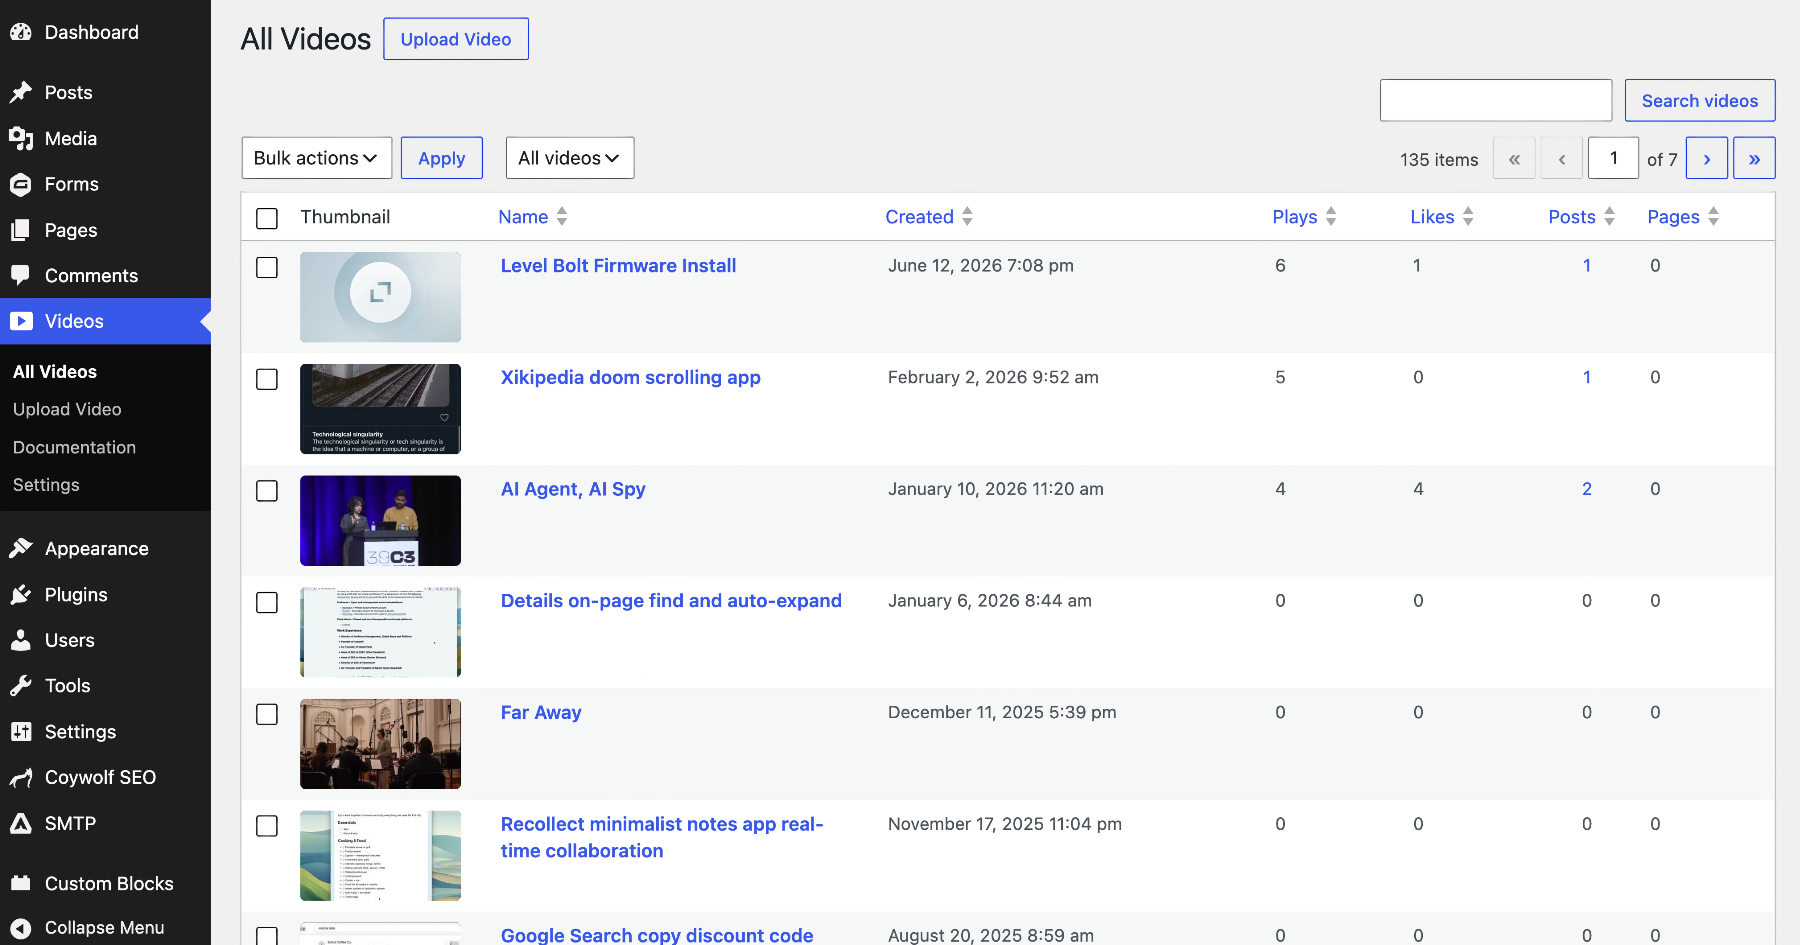Jump to last page of videos
The image size is (1800, 945).
click(1754, 158)
